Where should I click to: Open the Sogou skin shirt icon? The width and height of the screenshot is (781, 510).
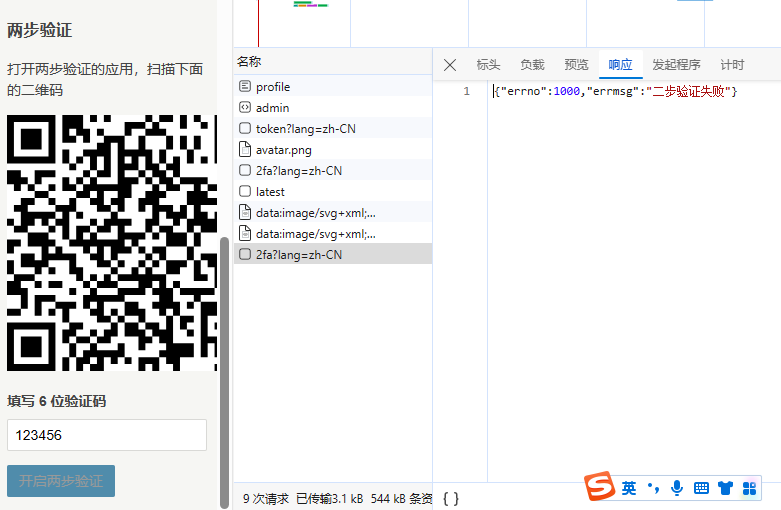[725, 488]
